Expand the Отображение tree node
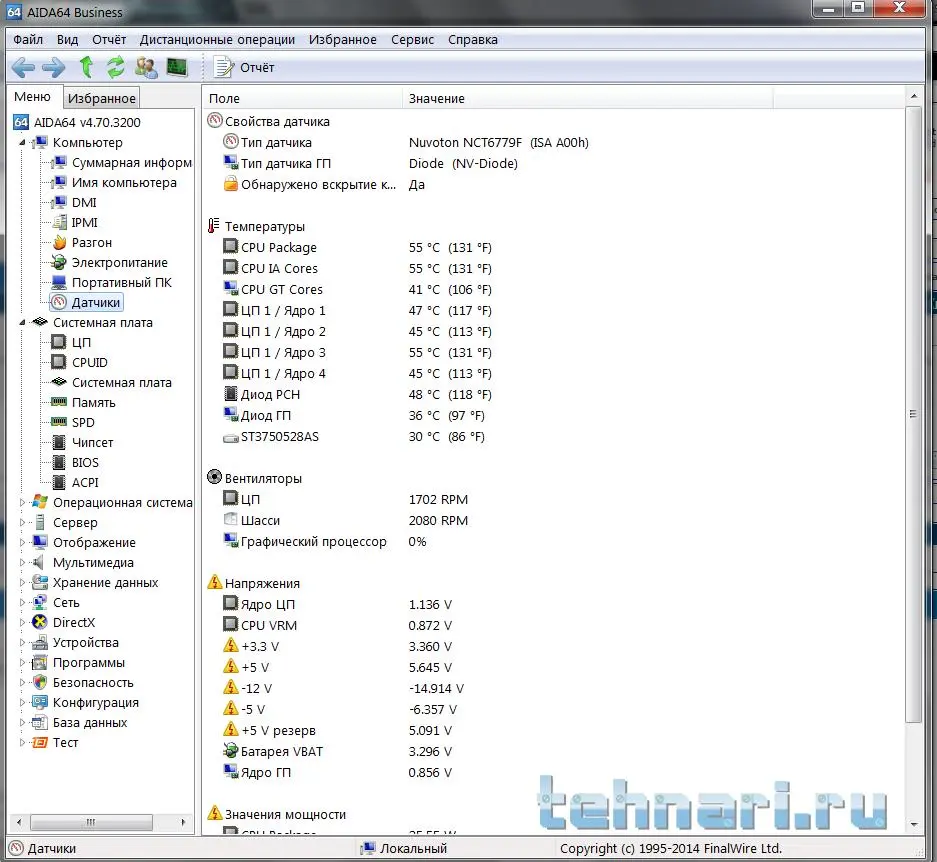The image size is (937, 862). point(22,543)
